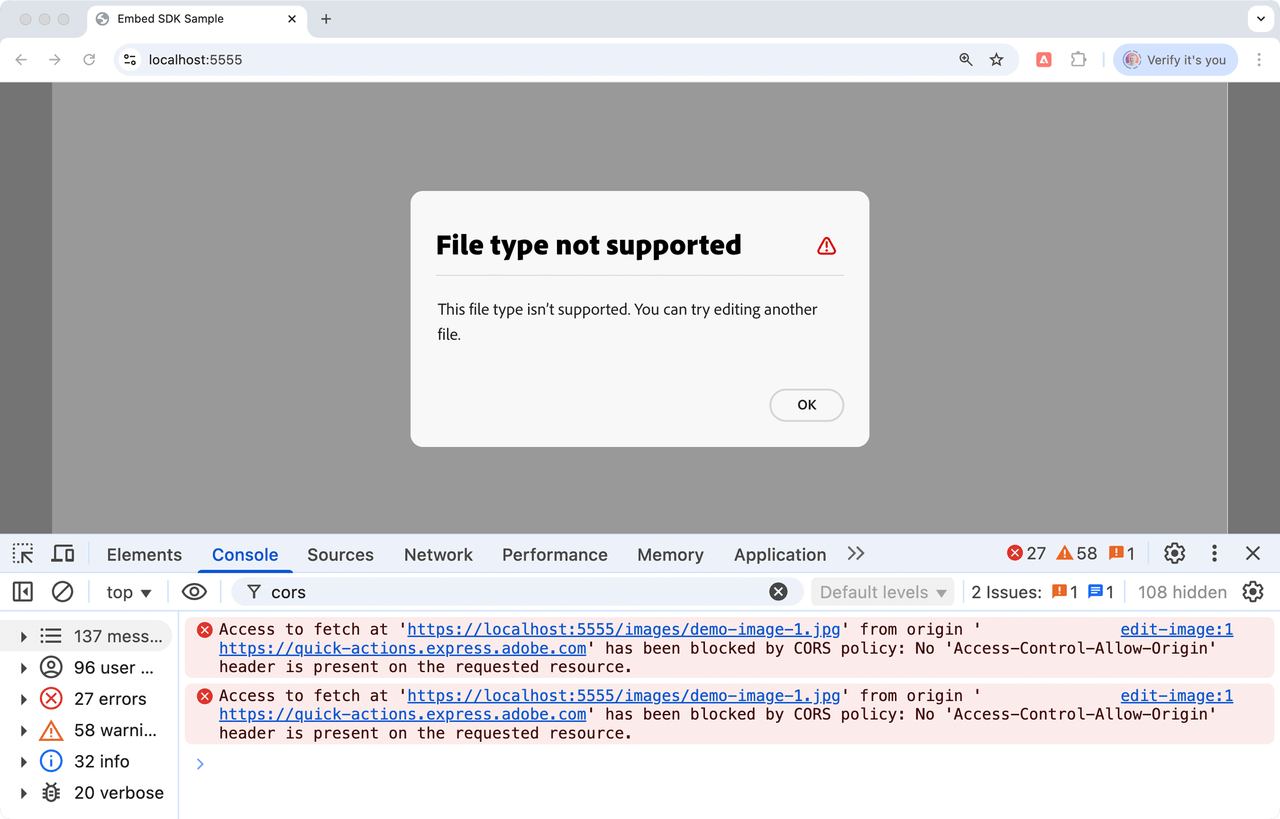Expand the 27 errors group
1280x819 pixels.
[x=24, y=699]
